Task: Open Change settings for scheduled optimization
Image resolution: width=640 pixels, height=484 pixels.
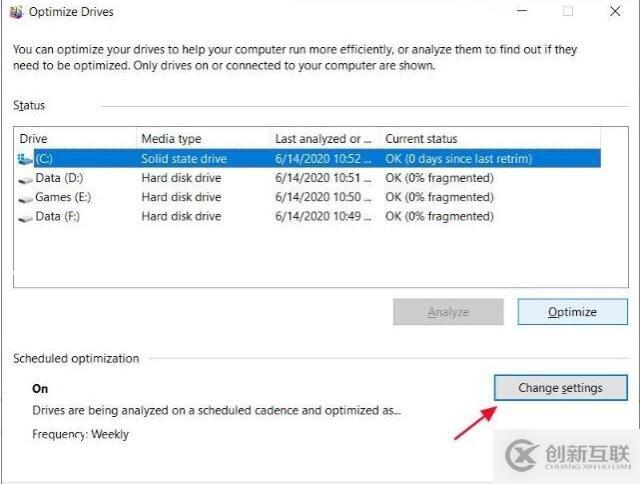Action: pos(560,387)
